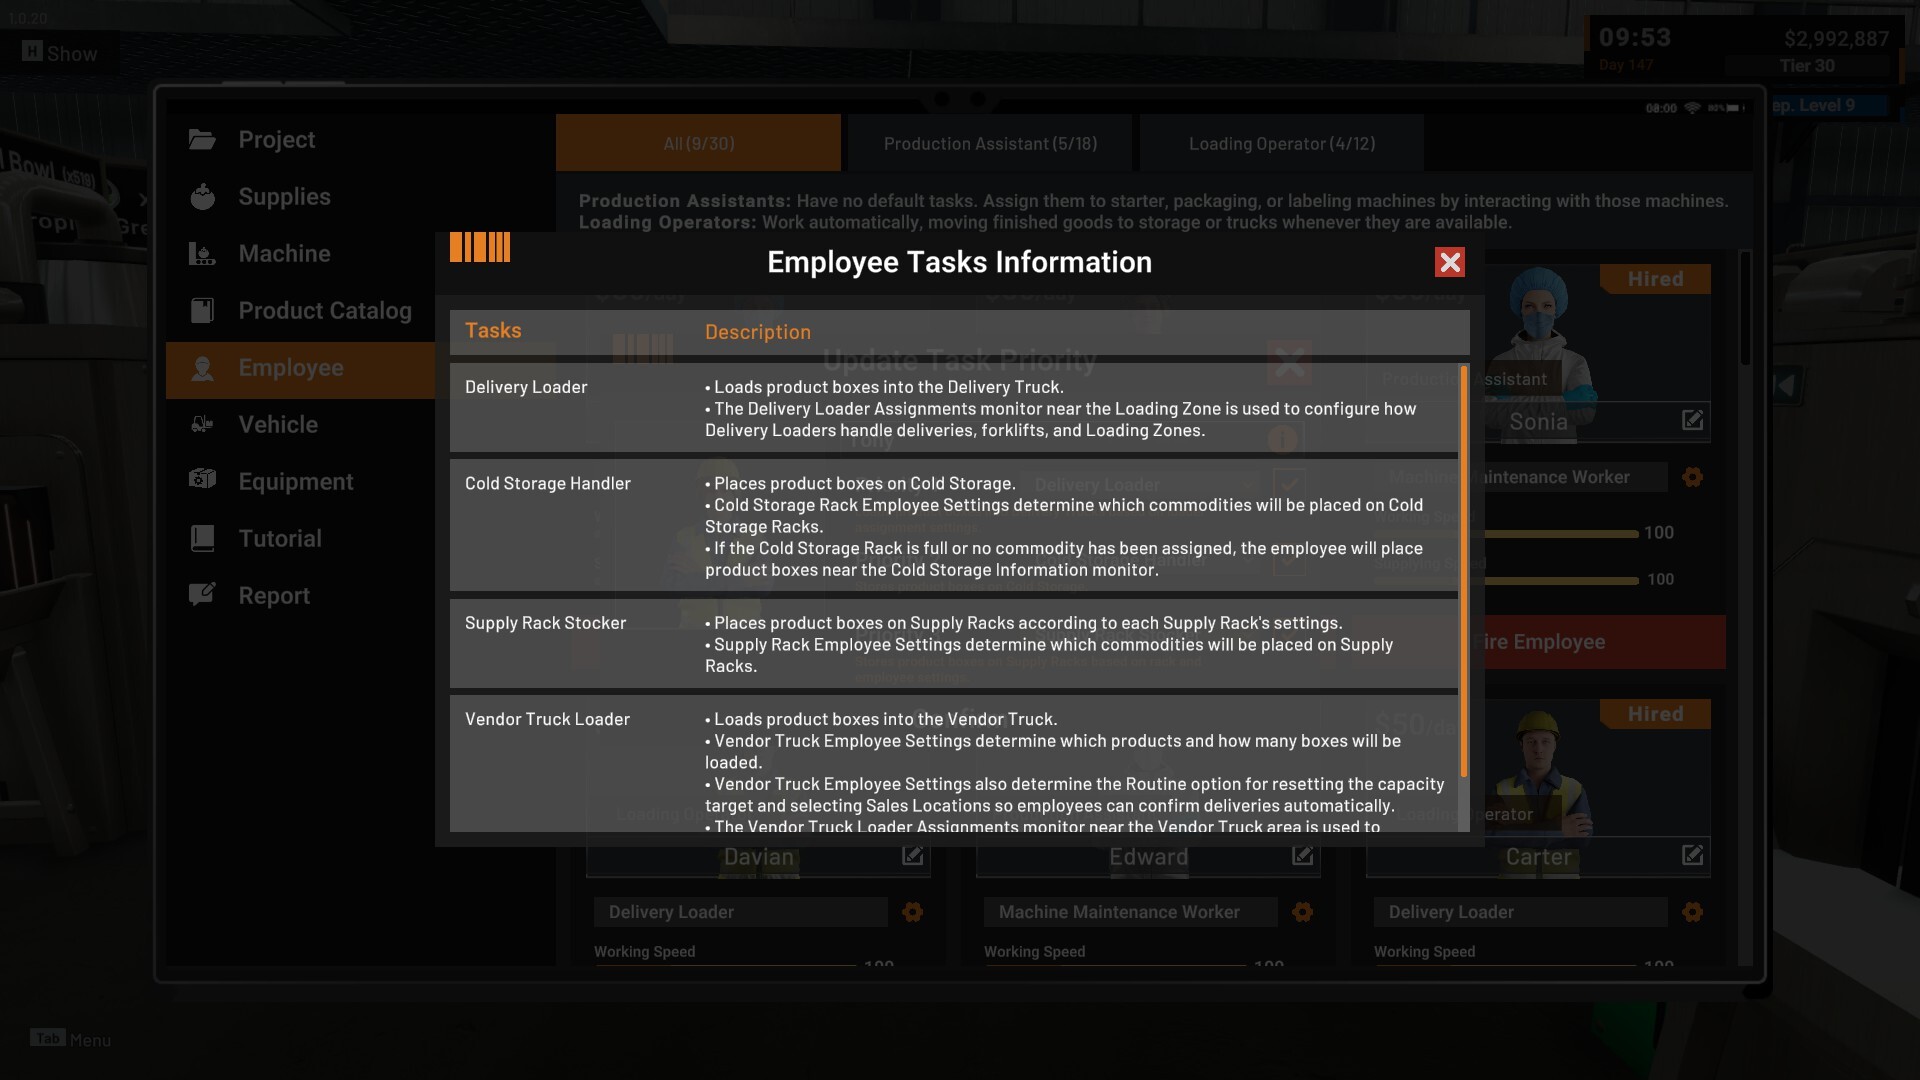Select the Supply Rack Stocker task row
The image size is (1920, 1080).
click(953, 644)
